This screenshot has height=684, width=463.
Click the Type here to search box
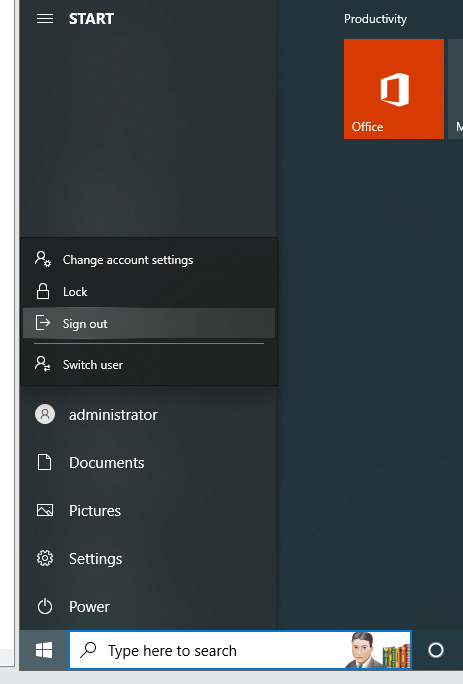point(240,650)
